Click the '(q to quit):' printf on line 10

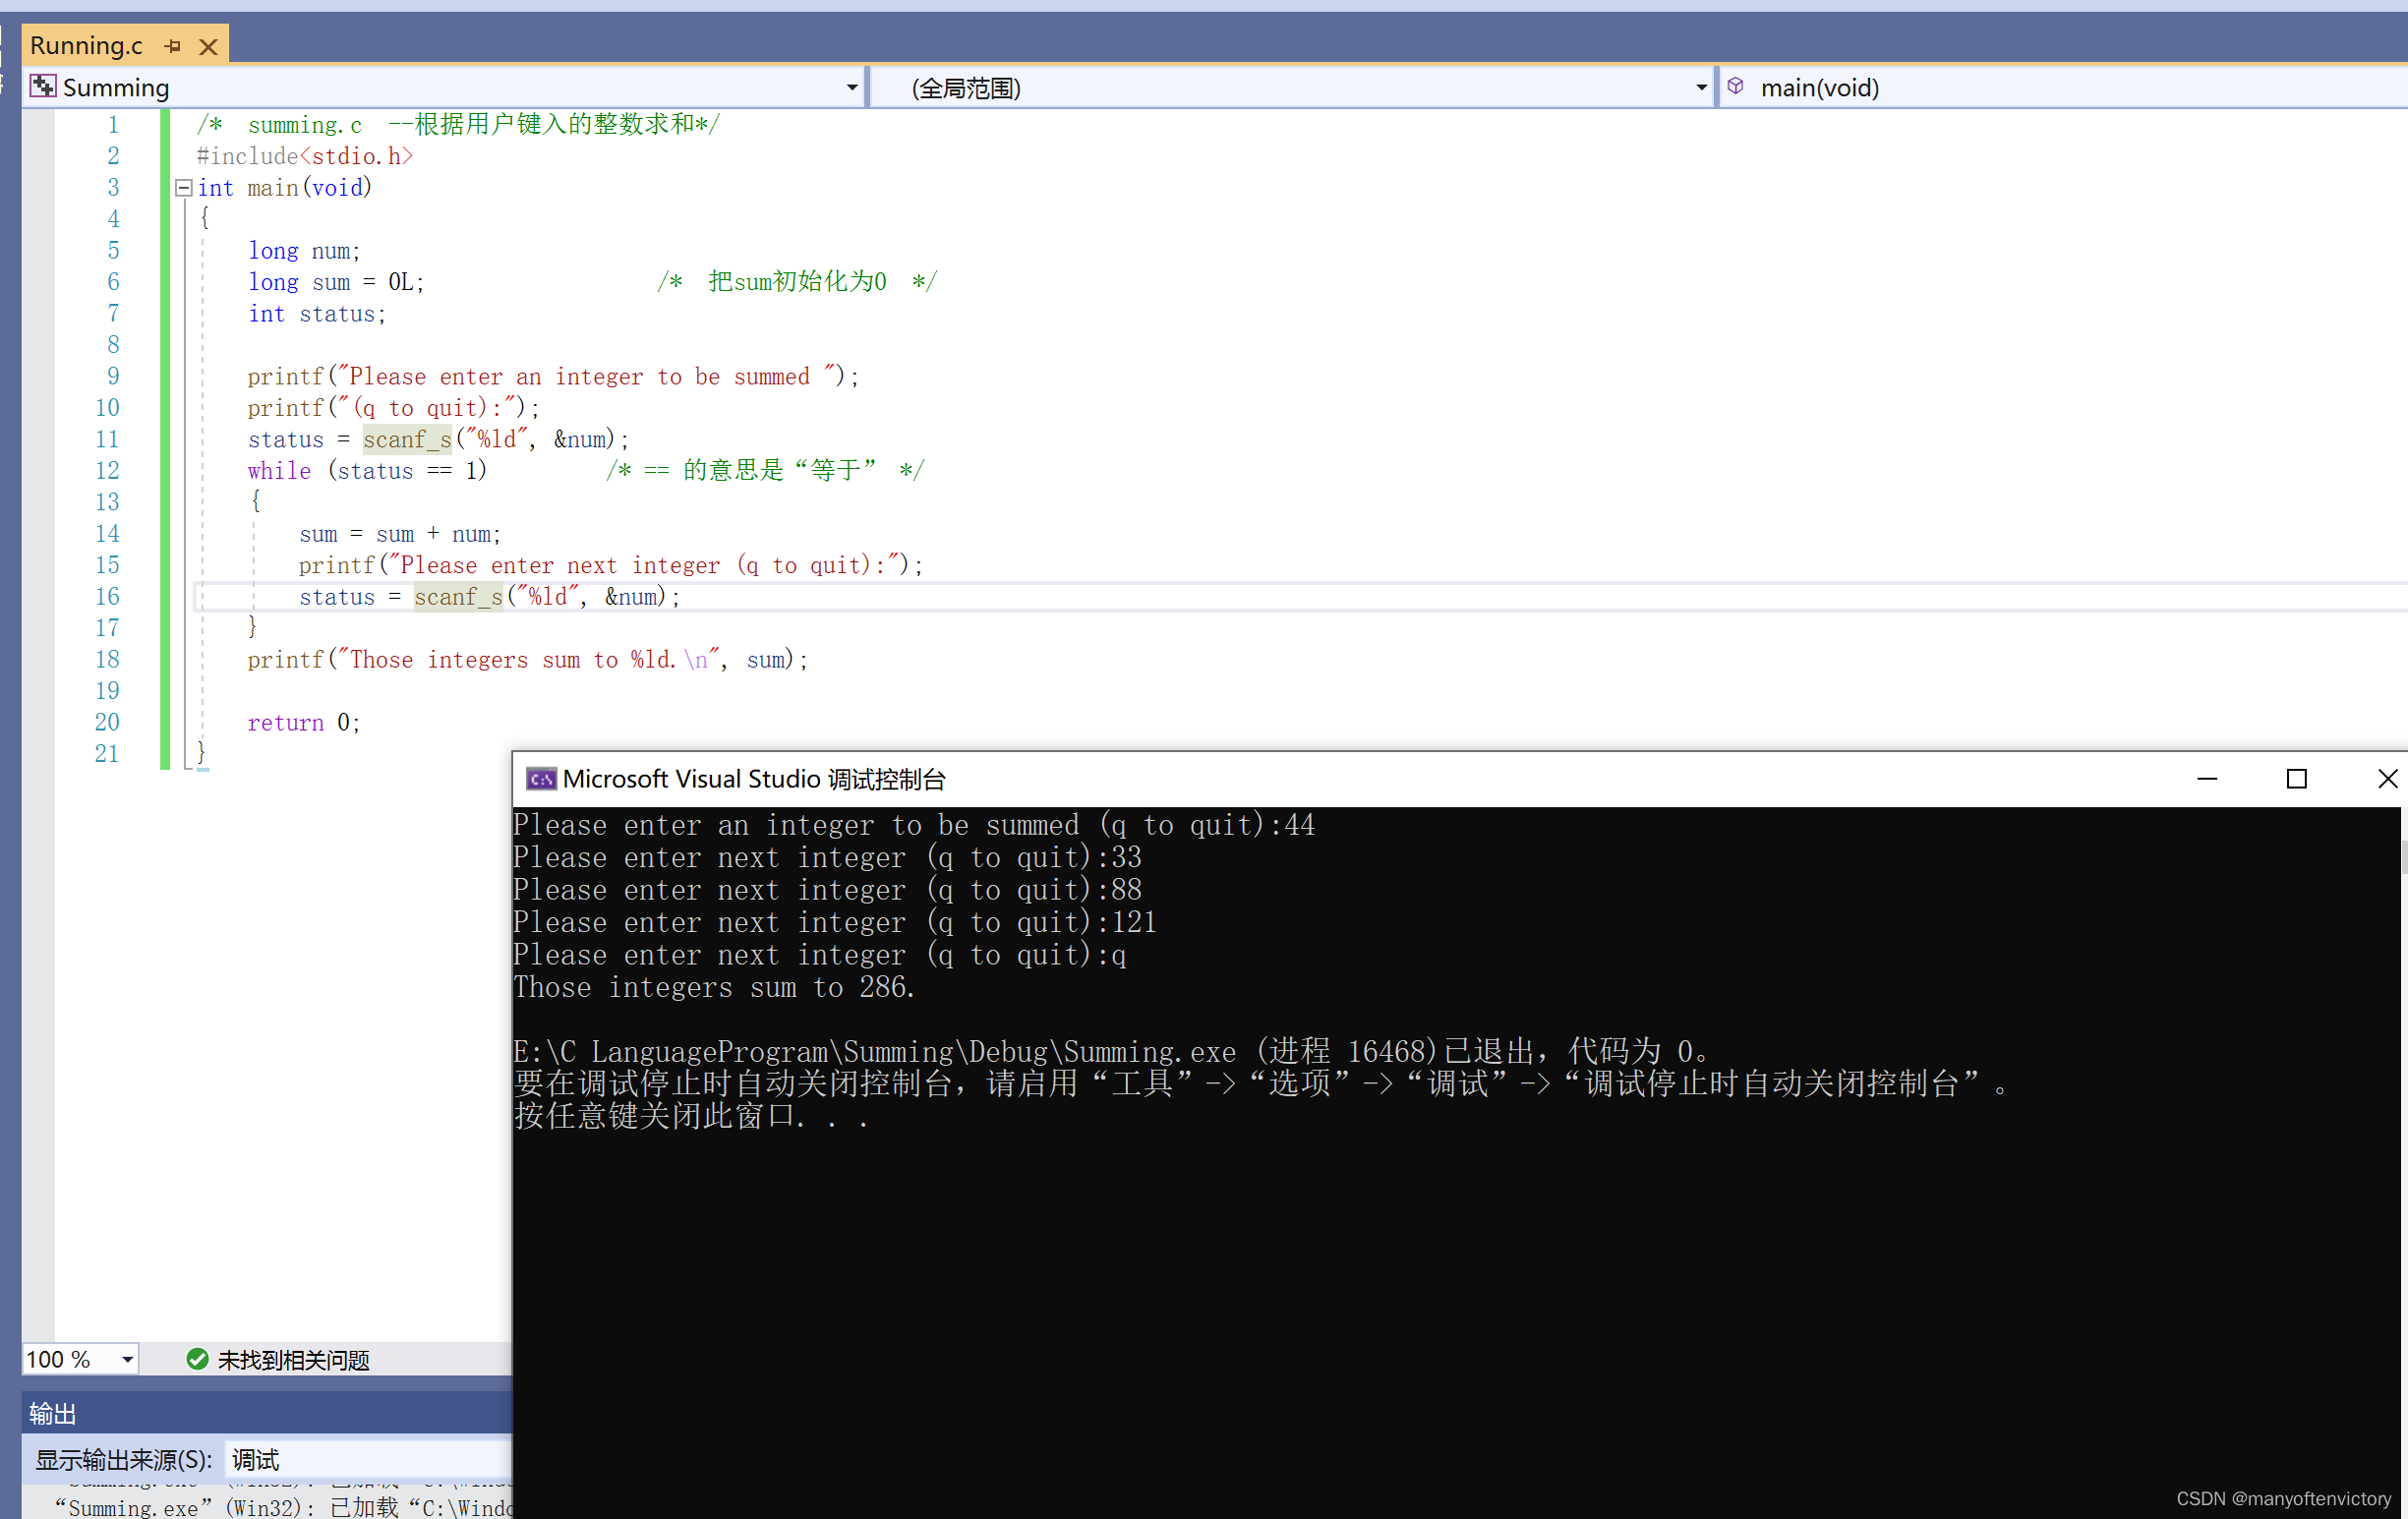(394, 408)
